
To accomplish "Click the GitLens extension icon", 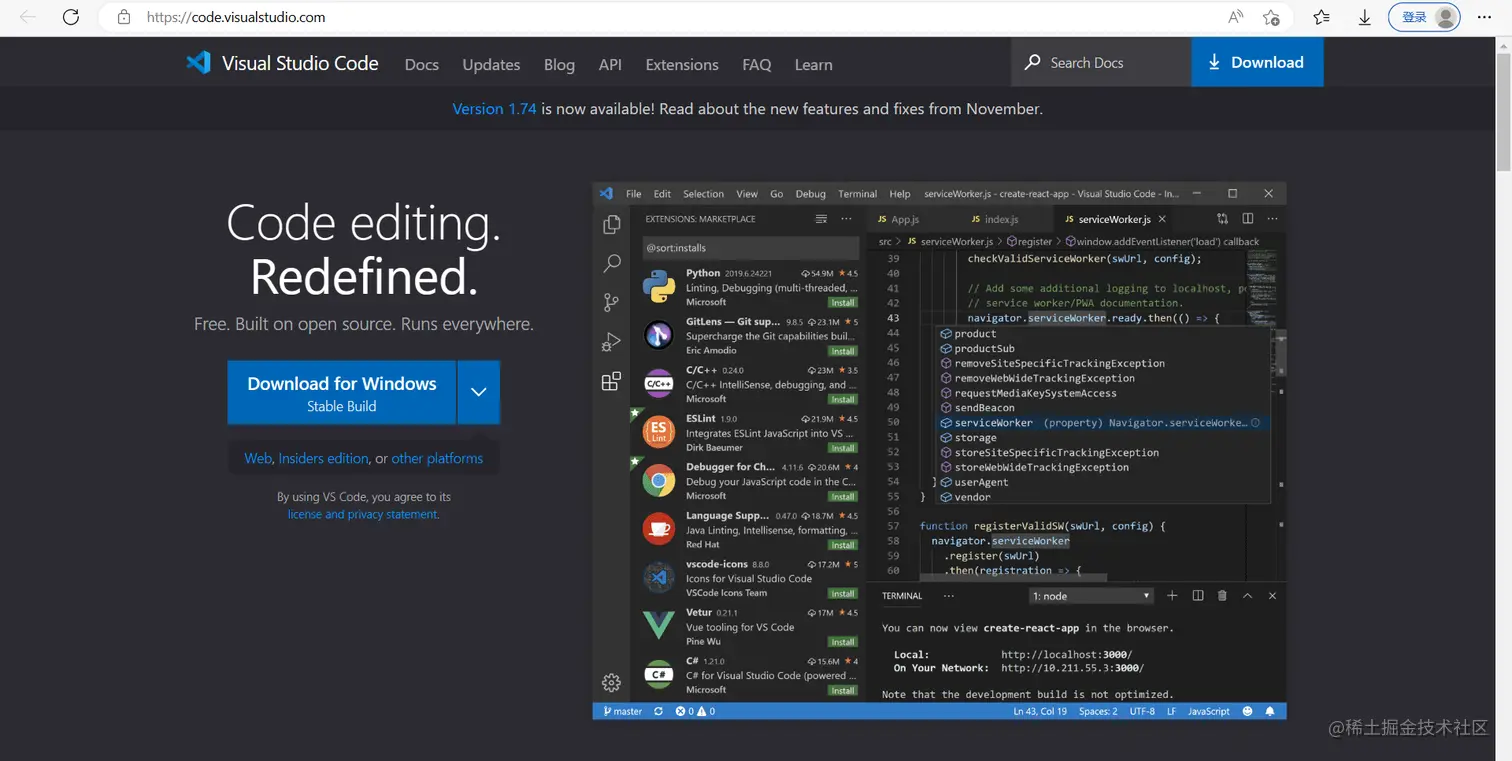I will coord(658,335).
